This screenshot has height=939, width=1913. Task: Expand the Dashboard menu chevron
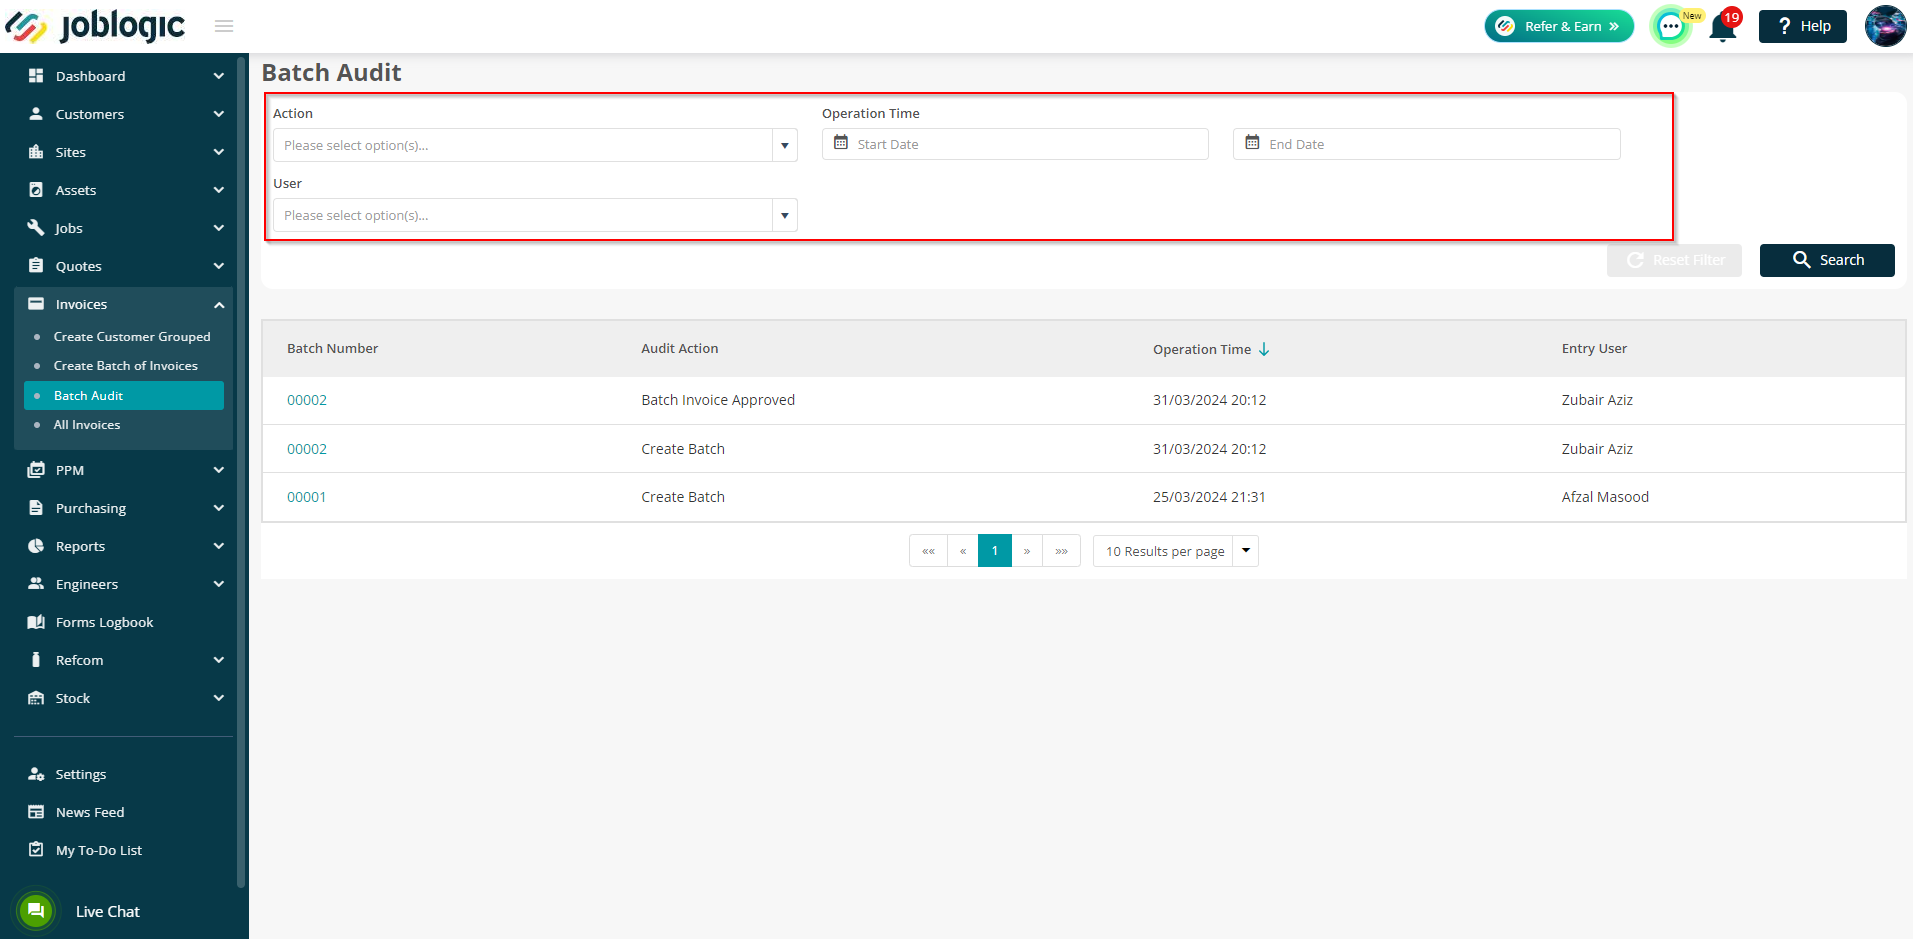tap(219, 76)
